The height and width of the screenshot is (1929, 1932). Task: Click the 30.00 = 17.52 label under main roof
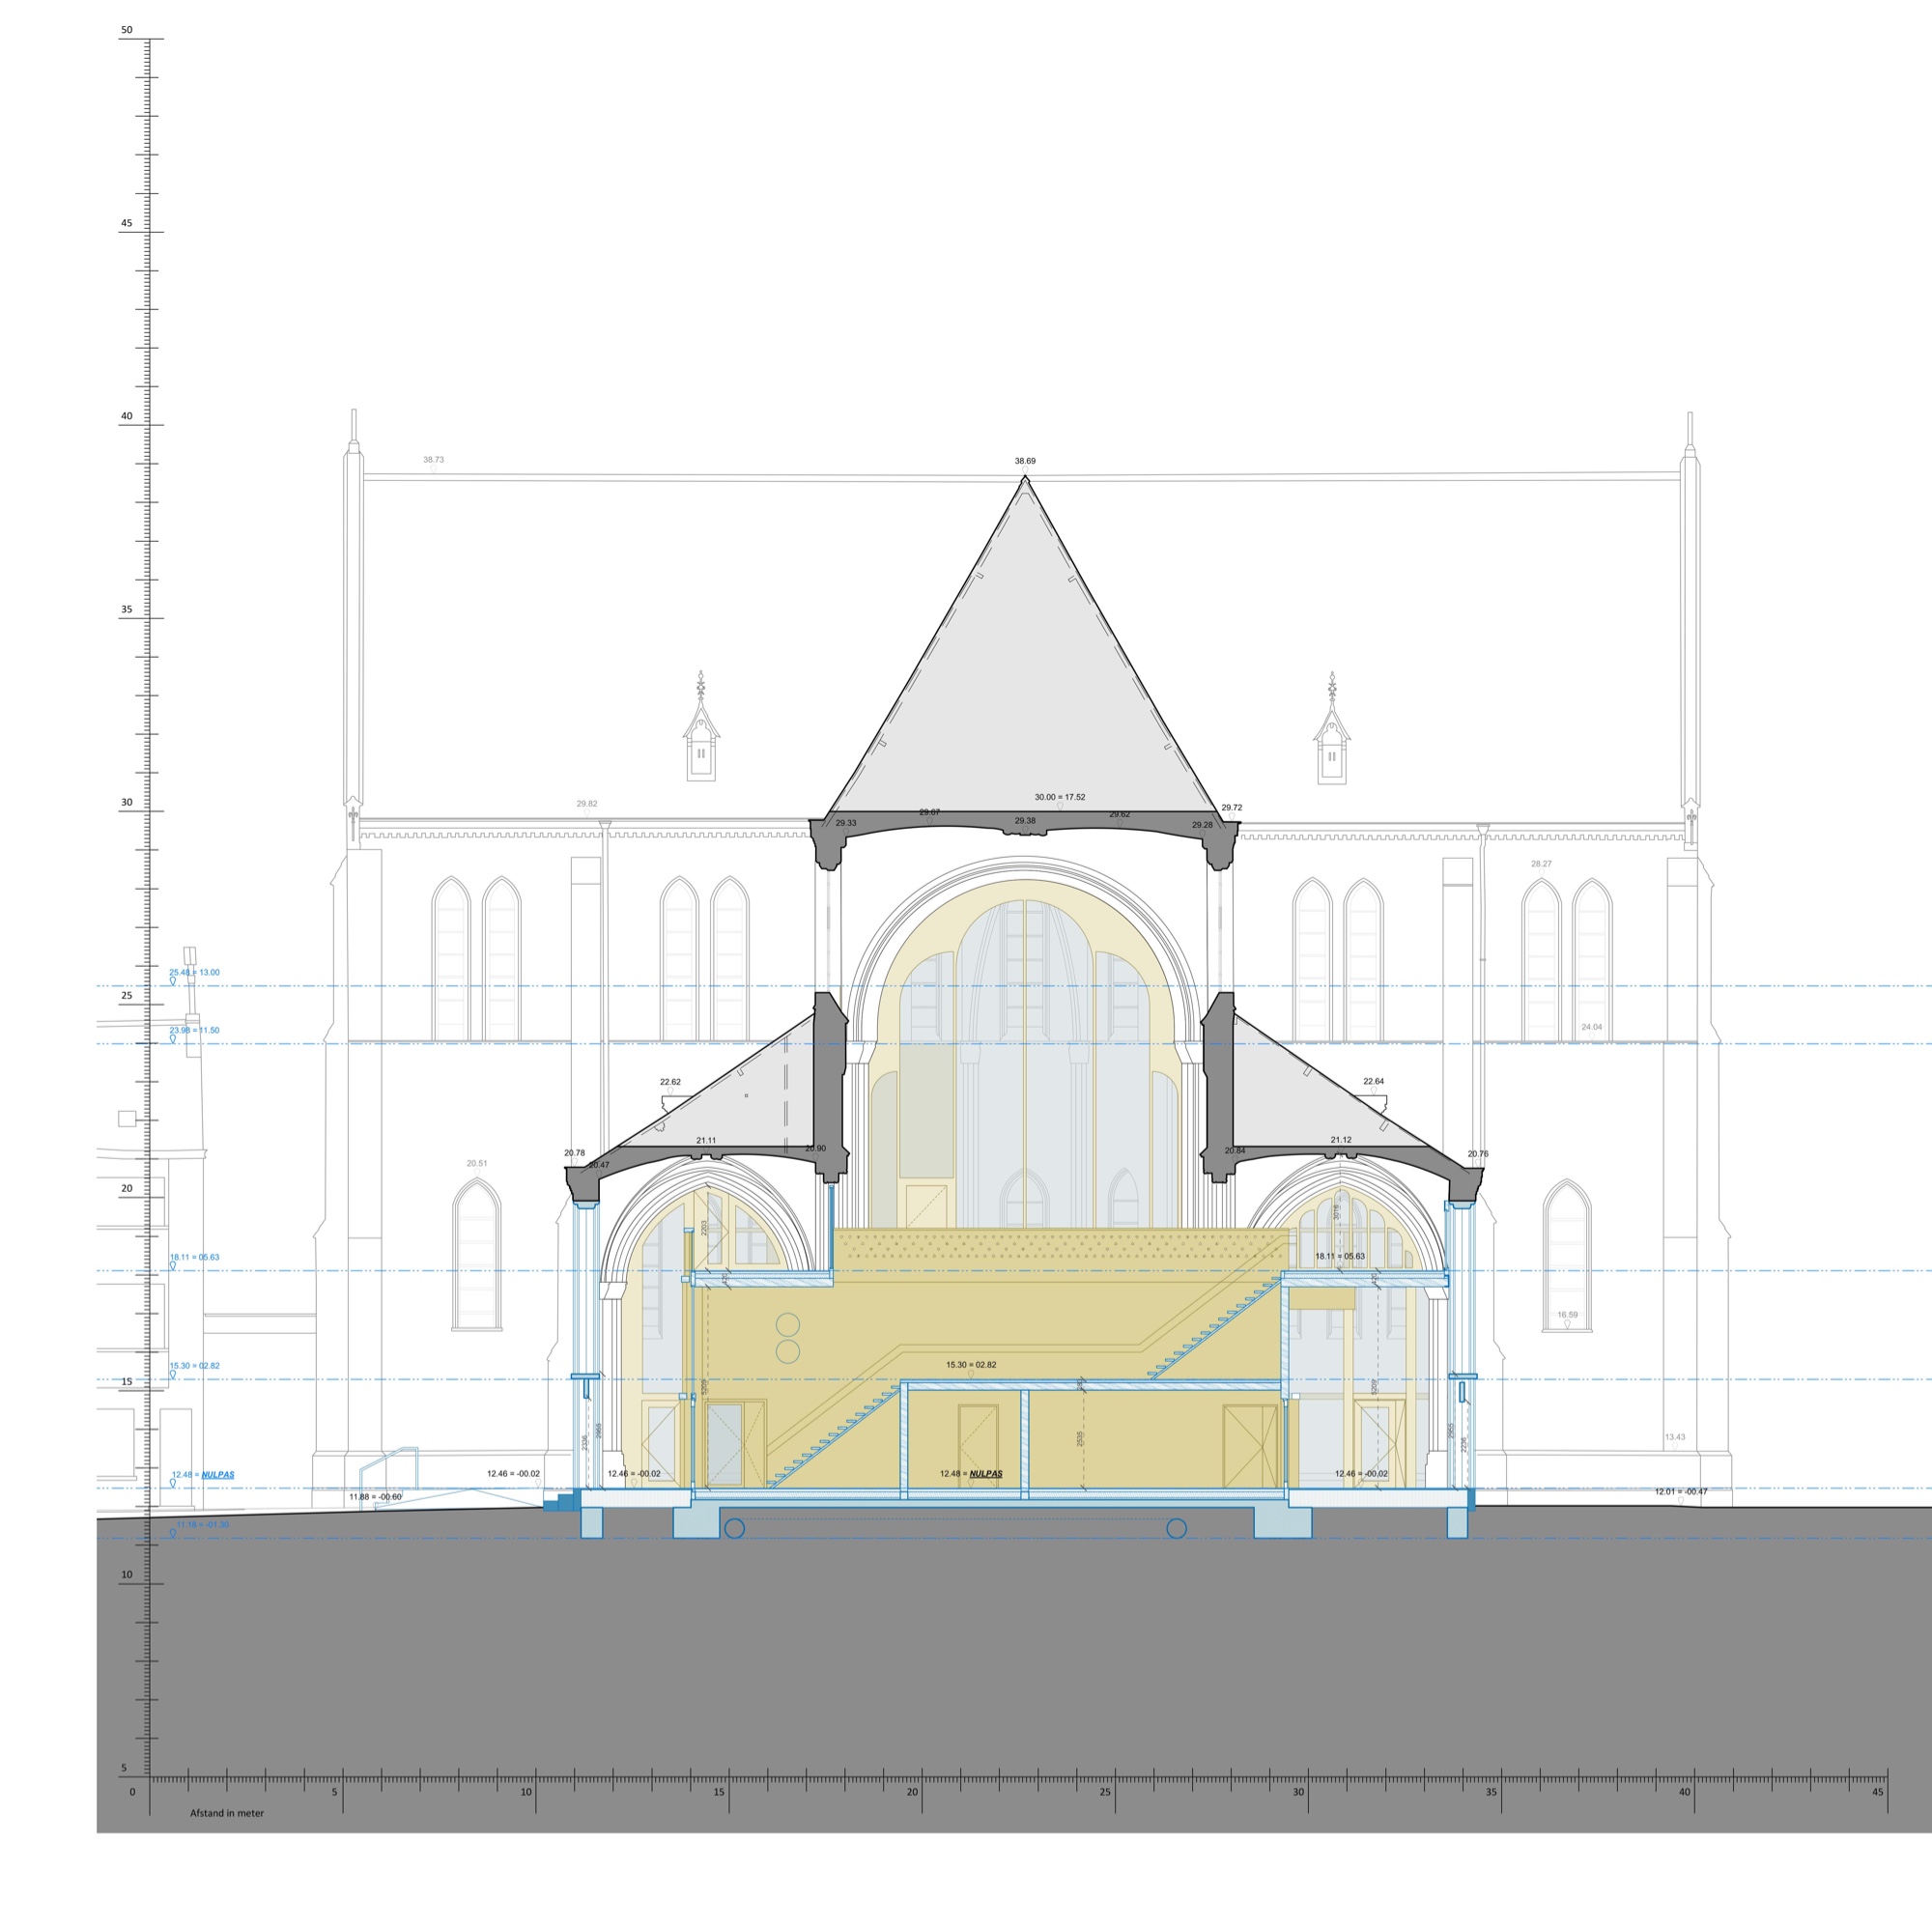[1059, 797]
